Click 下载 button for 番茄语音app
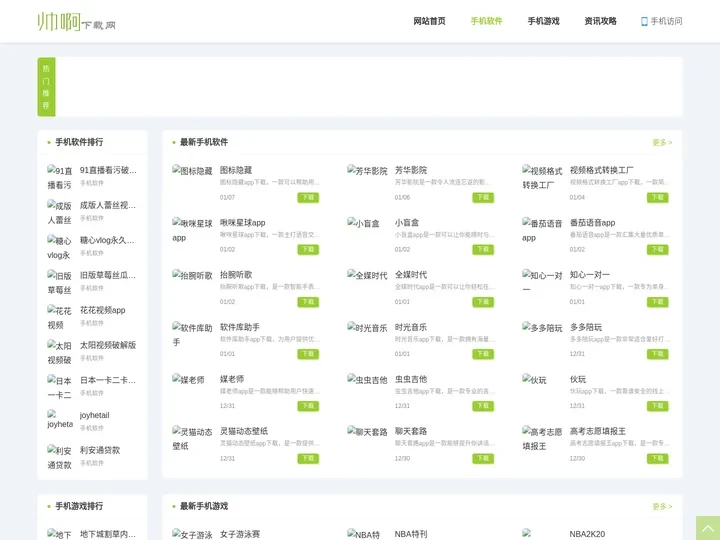The image size is (720, 540). [x=658, y=249]
